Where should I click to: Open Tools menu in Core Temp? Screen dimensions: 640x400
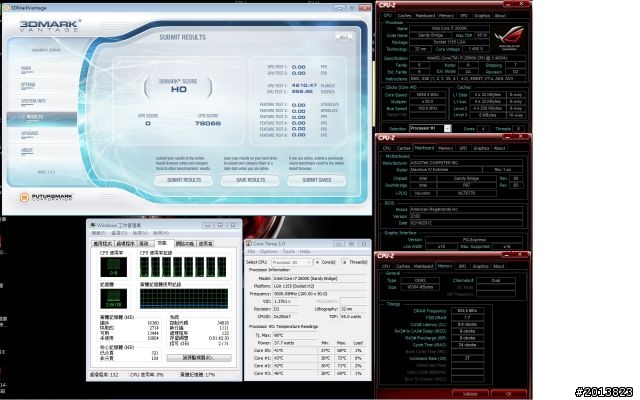(x=289, y=251)
